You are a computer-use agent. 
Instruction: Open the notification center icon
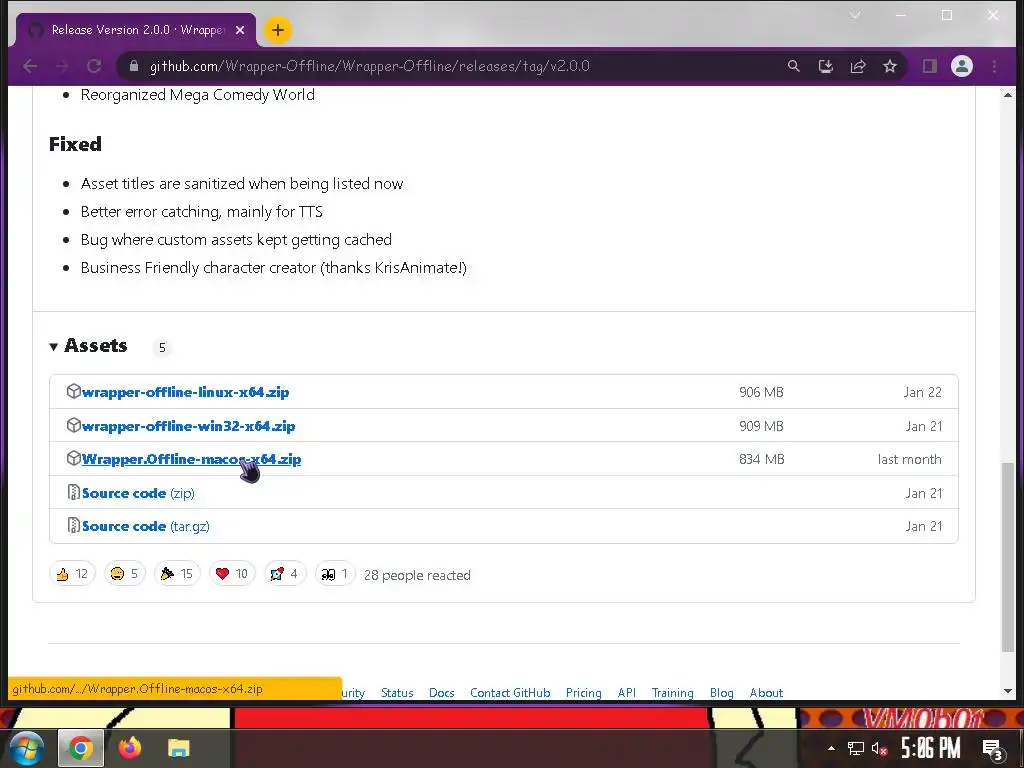coord(993,749)
